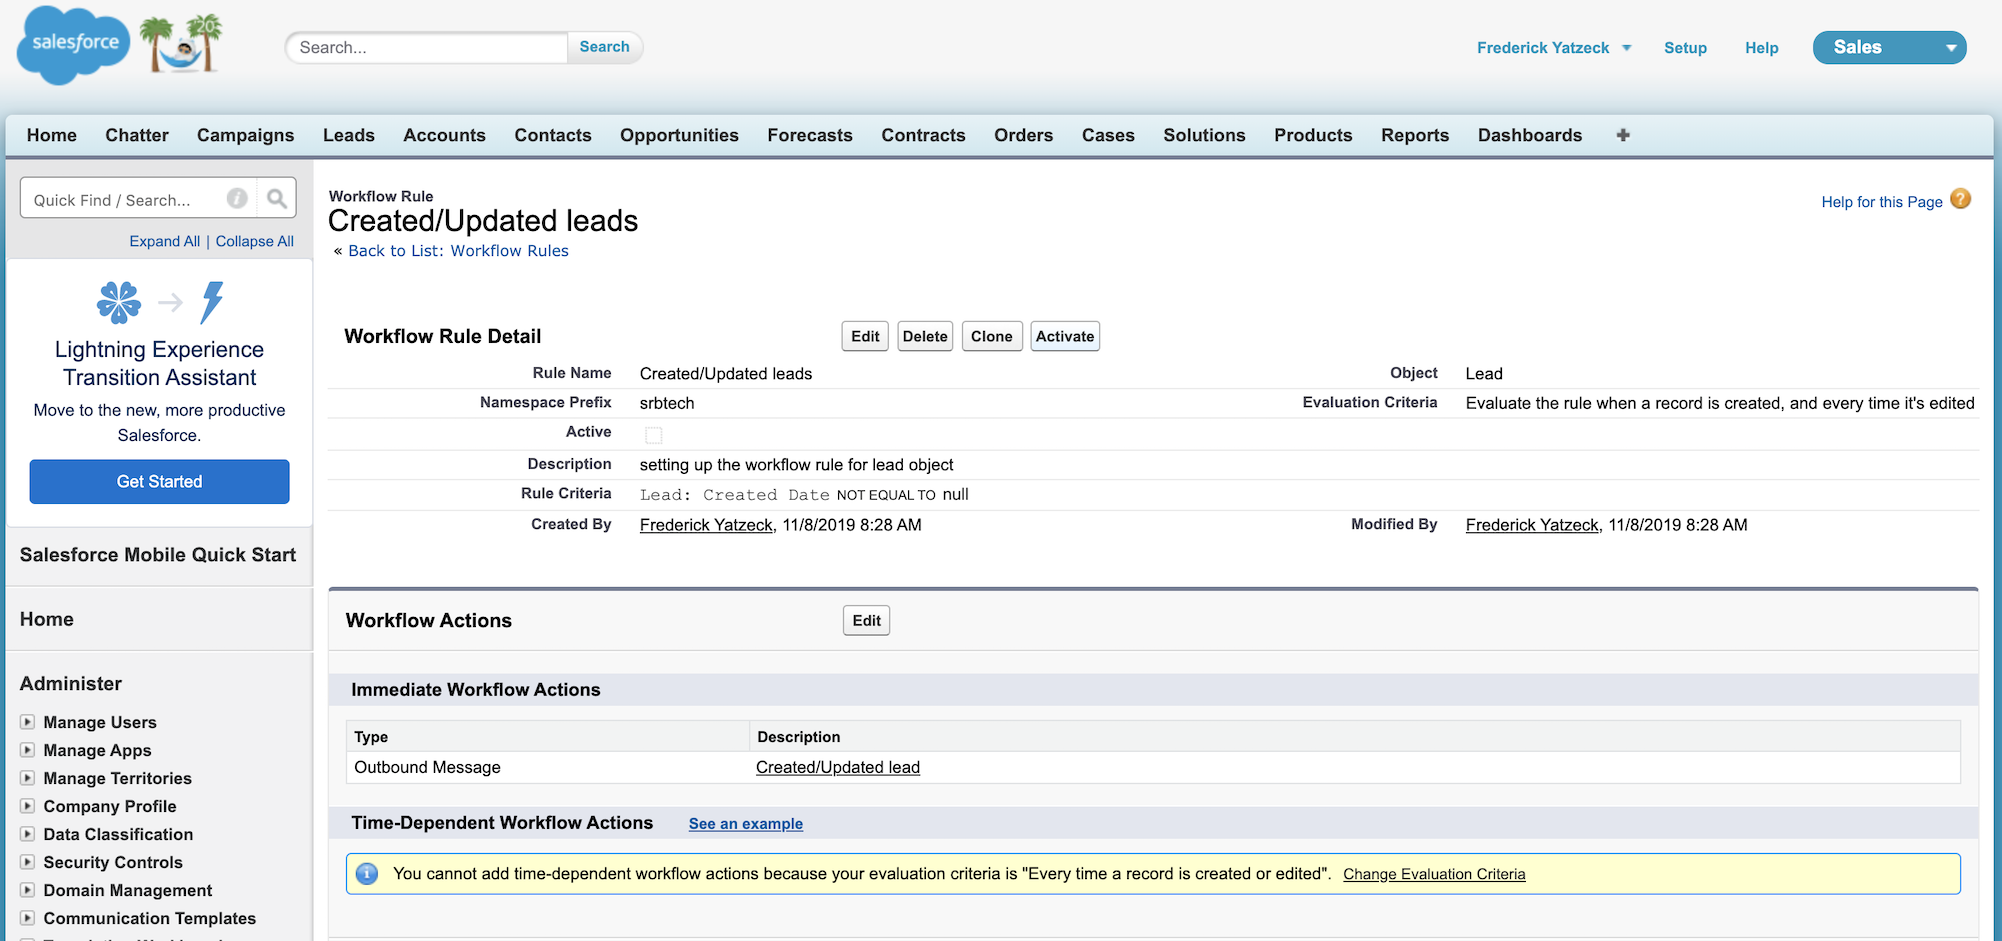2002x941 pixels.
Task: Open the Sales app dropdown menu
Action: pyautogui.click(x=1889, y=47)
